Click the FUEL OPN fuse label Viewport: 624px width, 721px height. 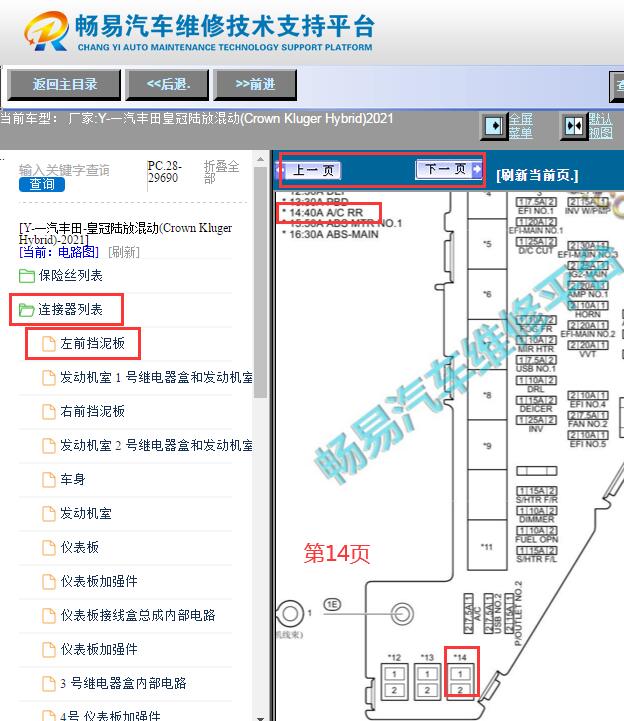[537, 539]
